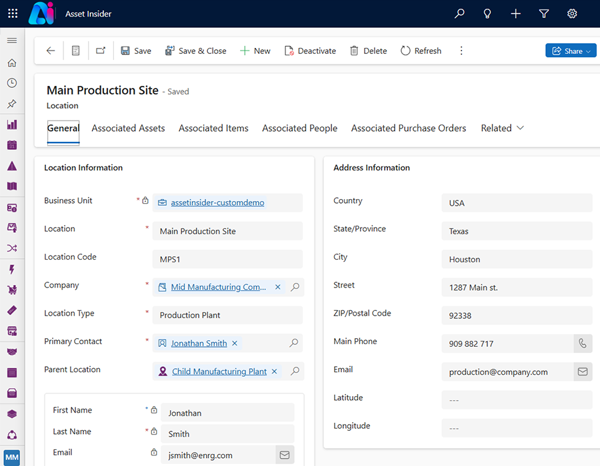The width and height of the screenshot is (600, 466).
Task: Open the settings gear
Action: pyautogui.click(x=572, y=14)
